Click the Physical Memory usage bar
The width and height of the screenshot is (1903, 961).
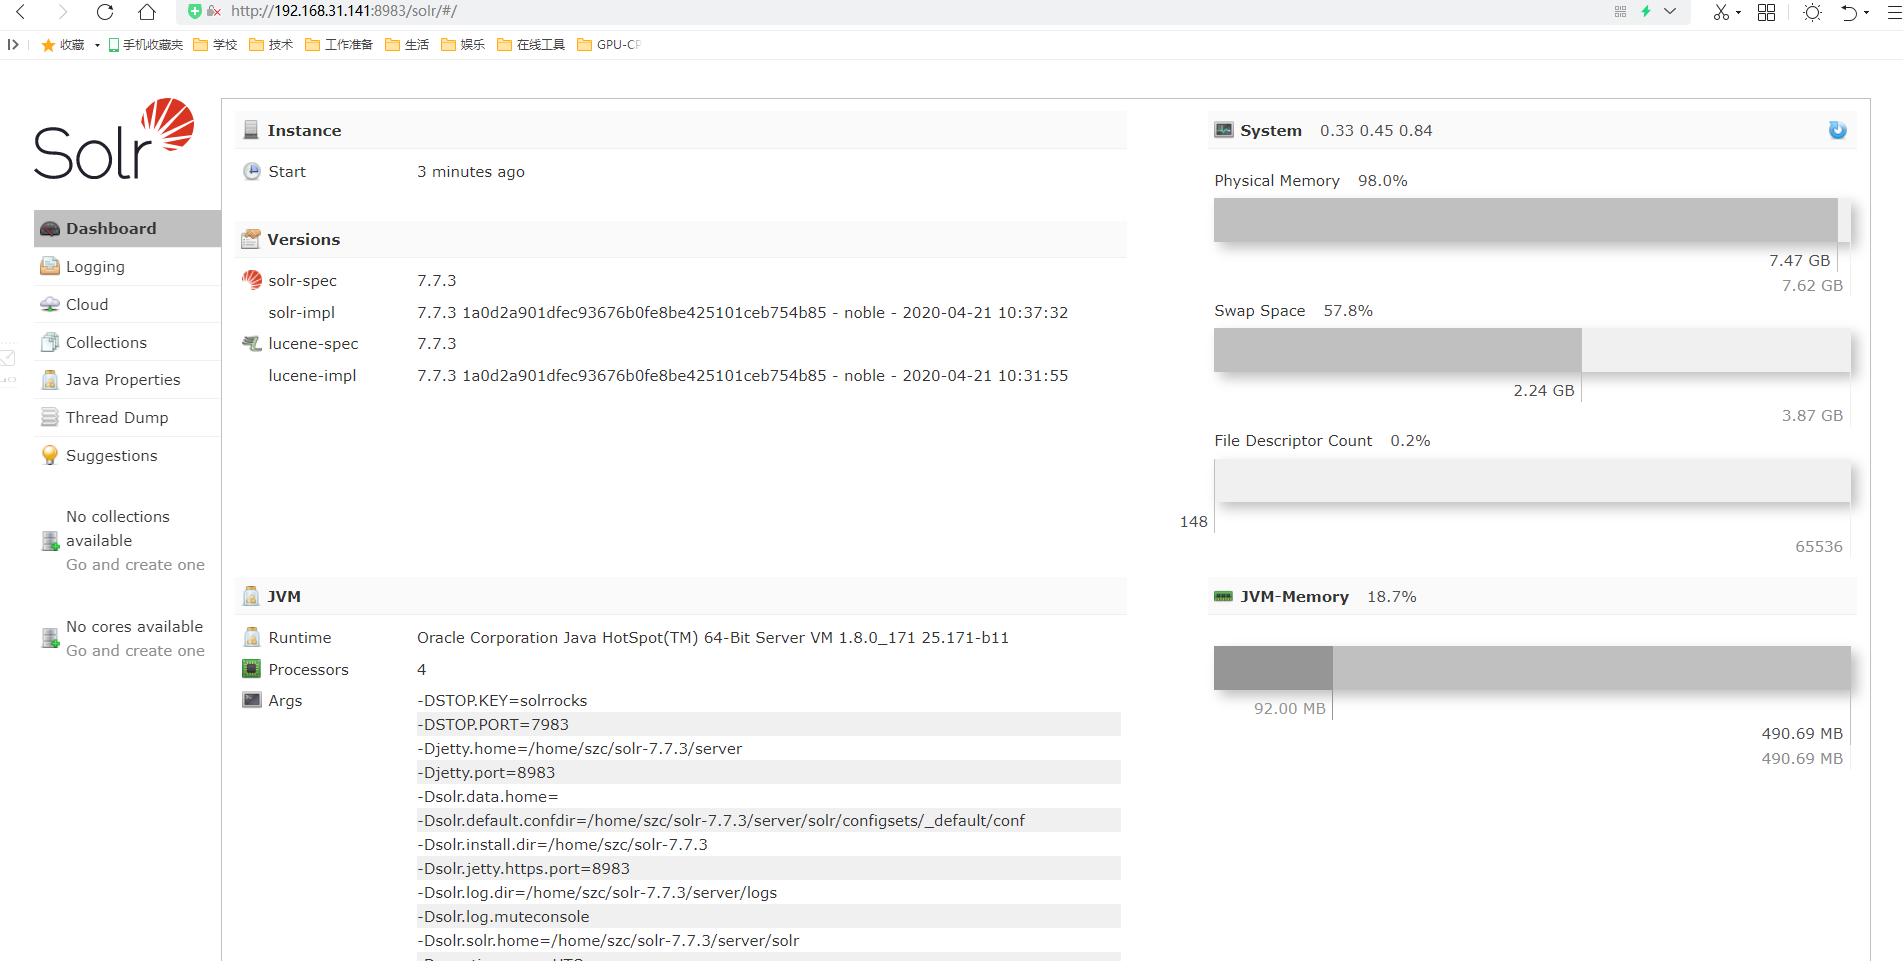(1532, 220)
